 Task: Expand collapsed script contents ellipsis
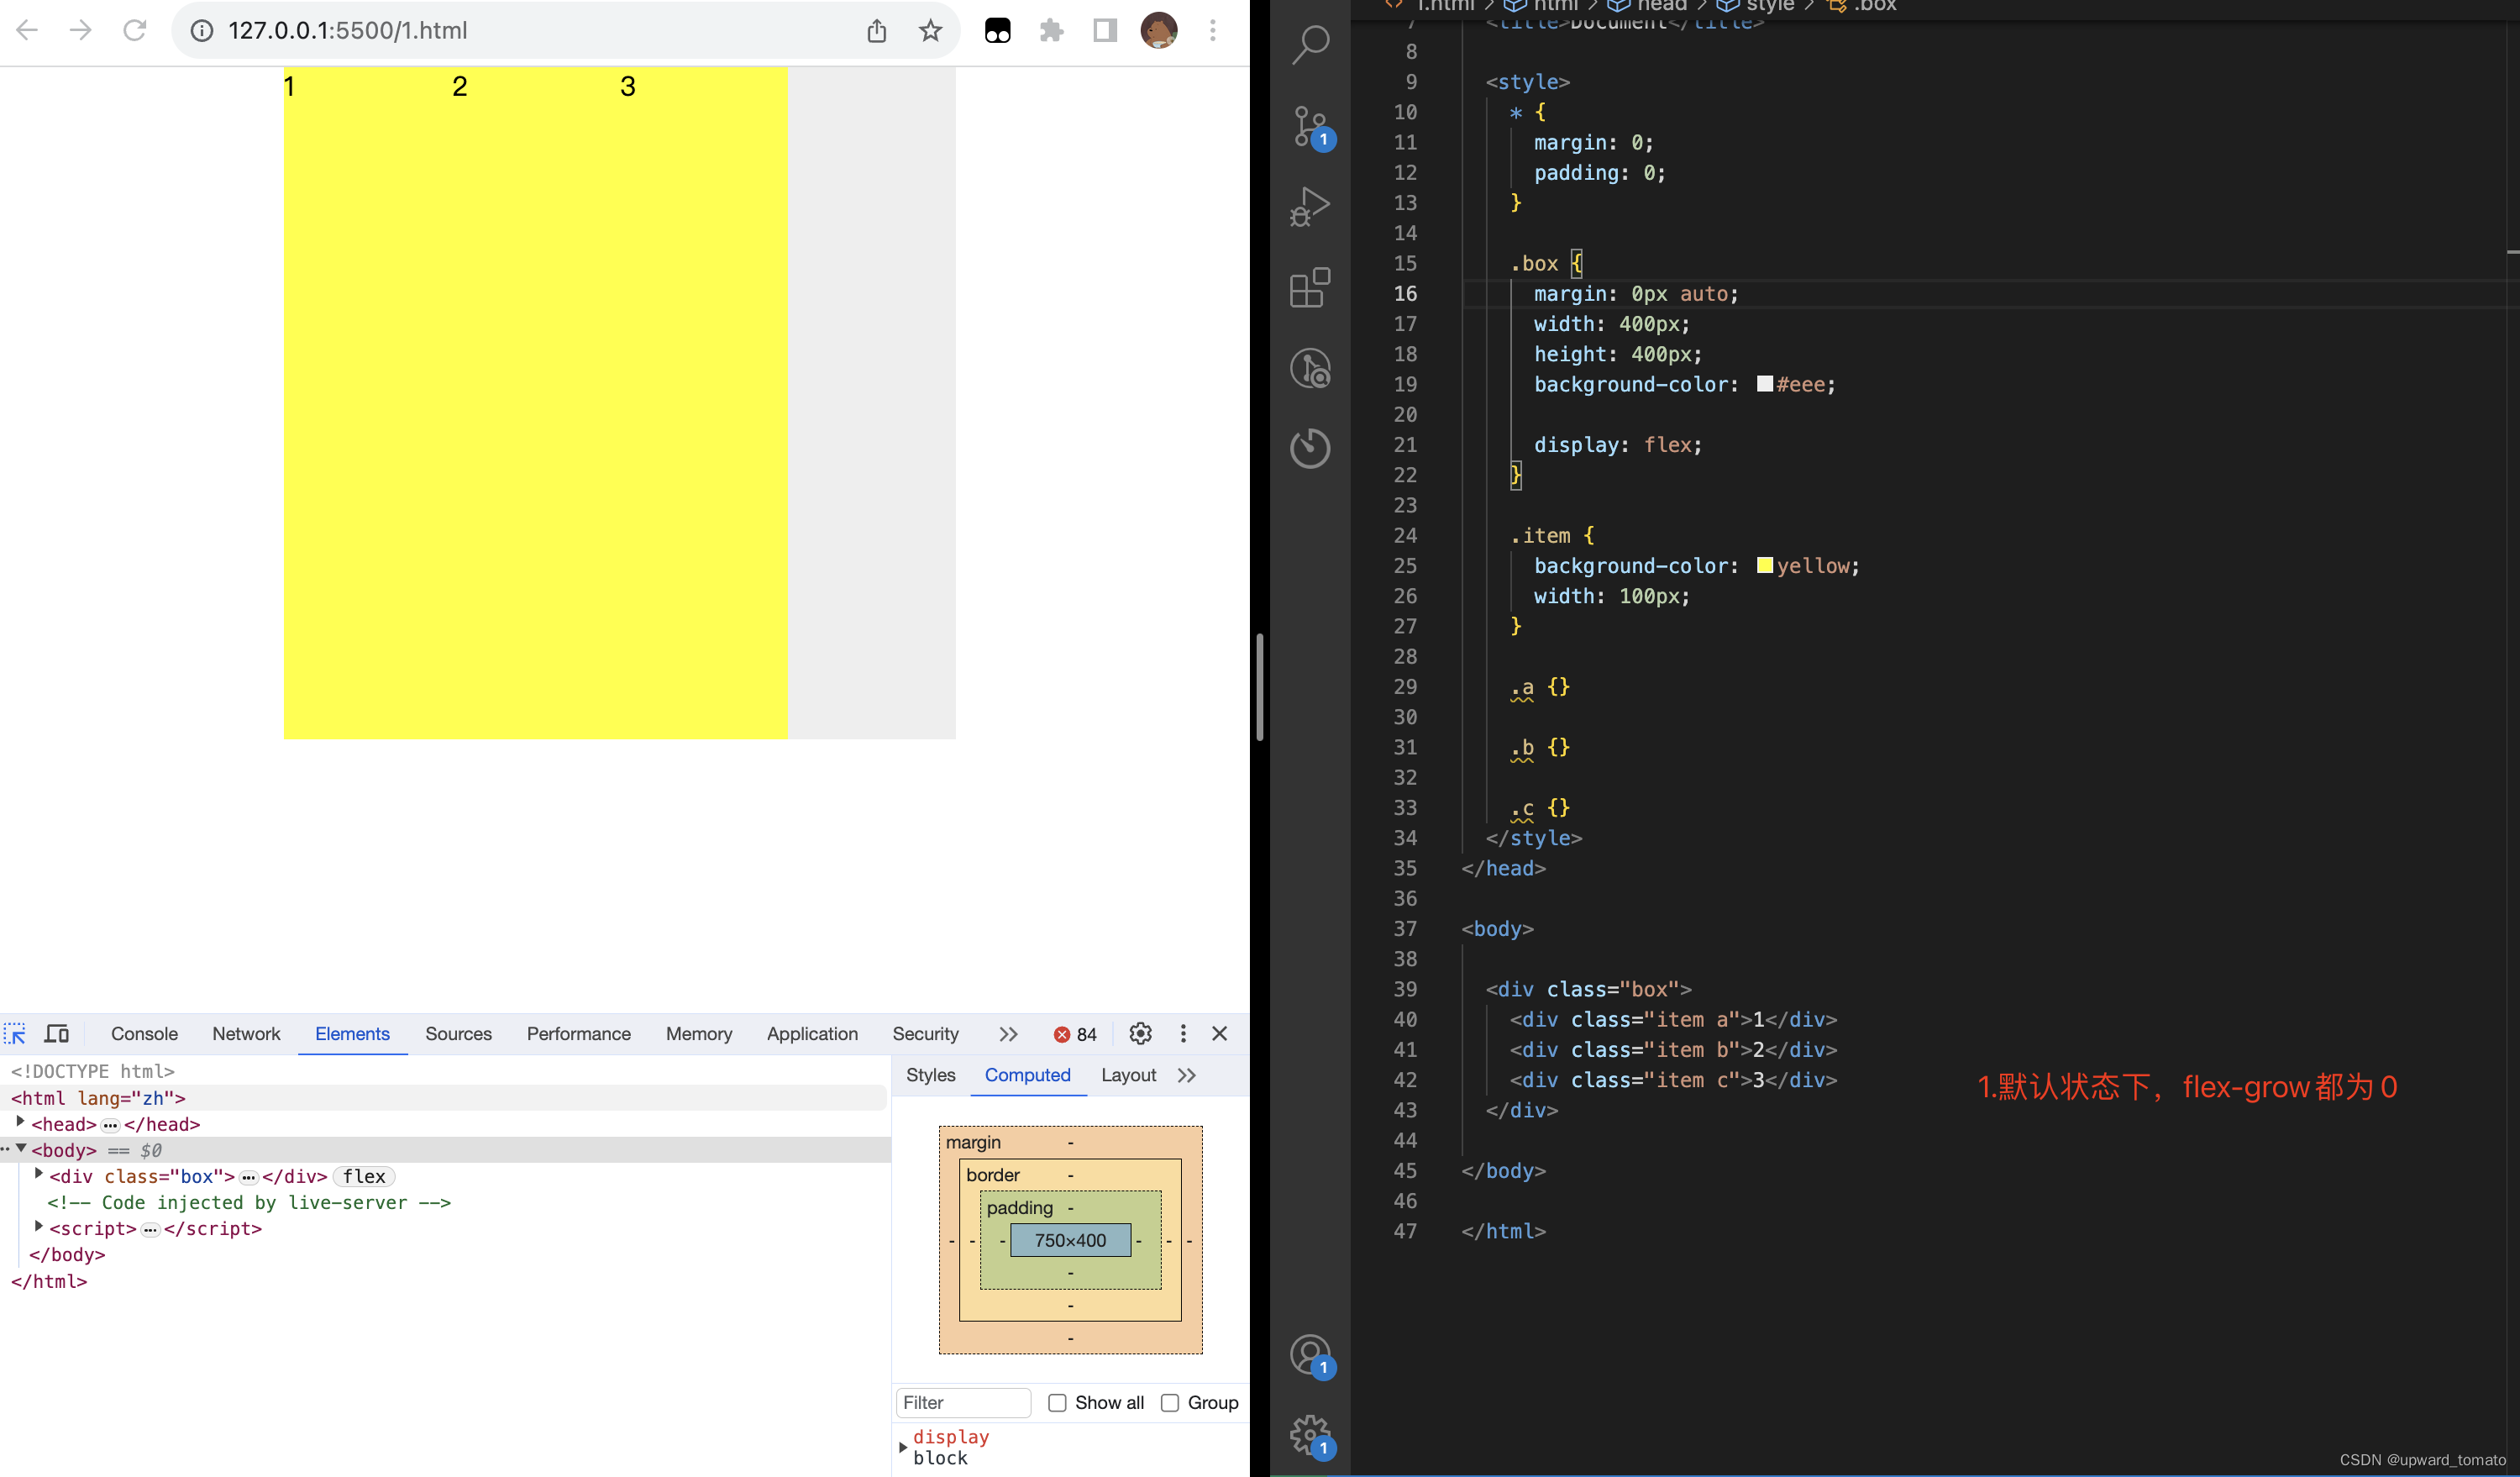point(150,1229)
